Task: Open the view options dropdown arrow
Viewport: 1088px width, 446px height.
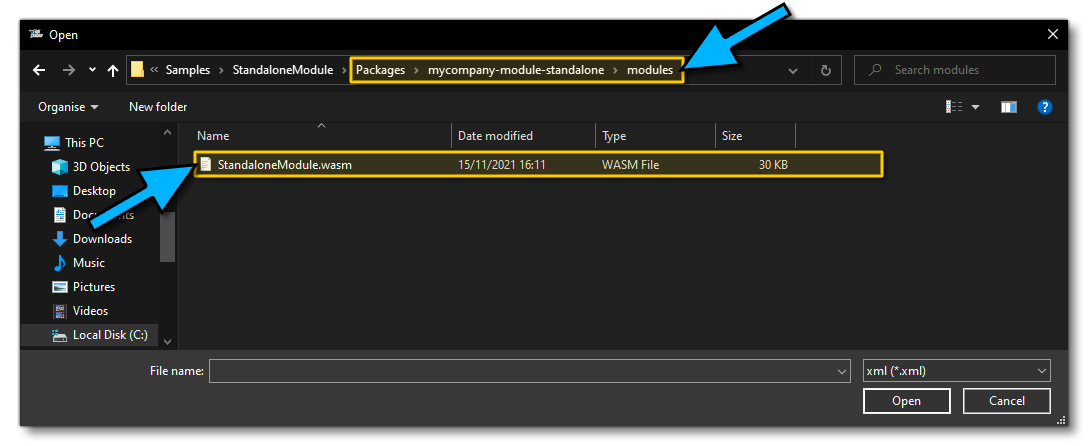Action: (976, 107)
